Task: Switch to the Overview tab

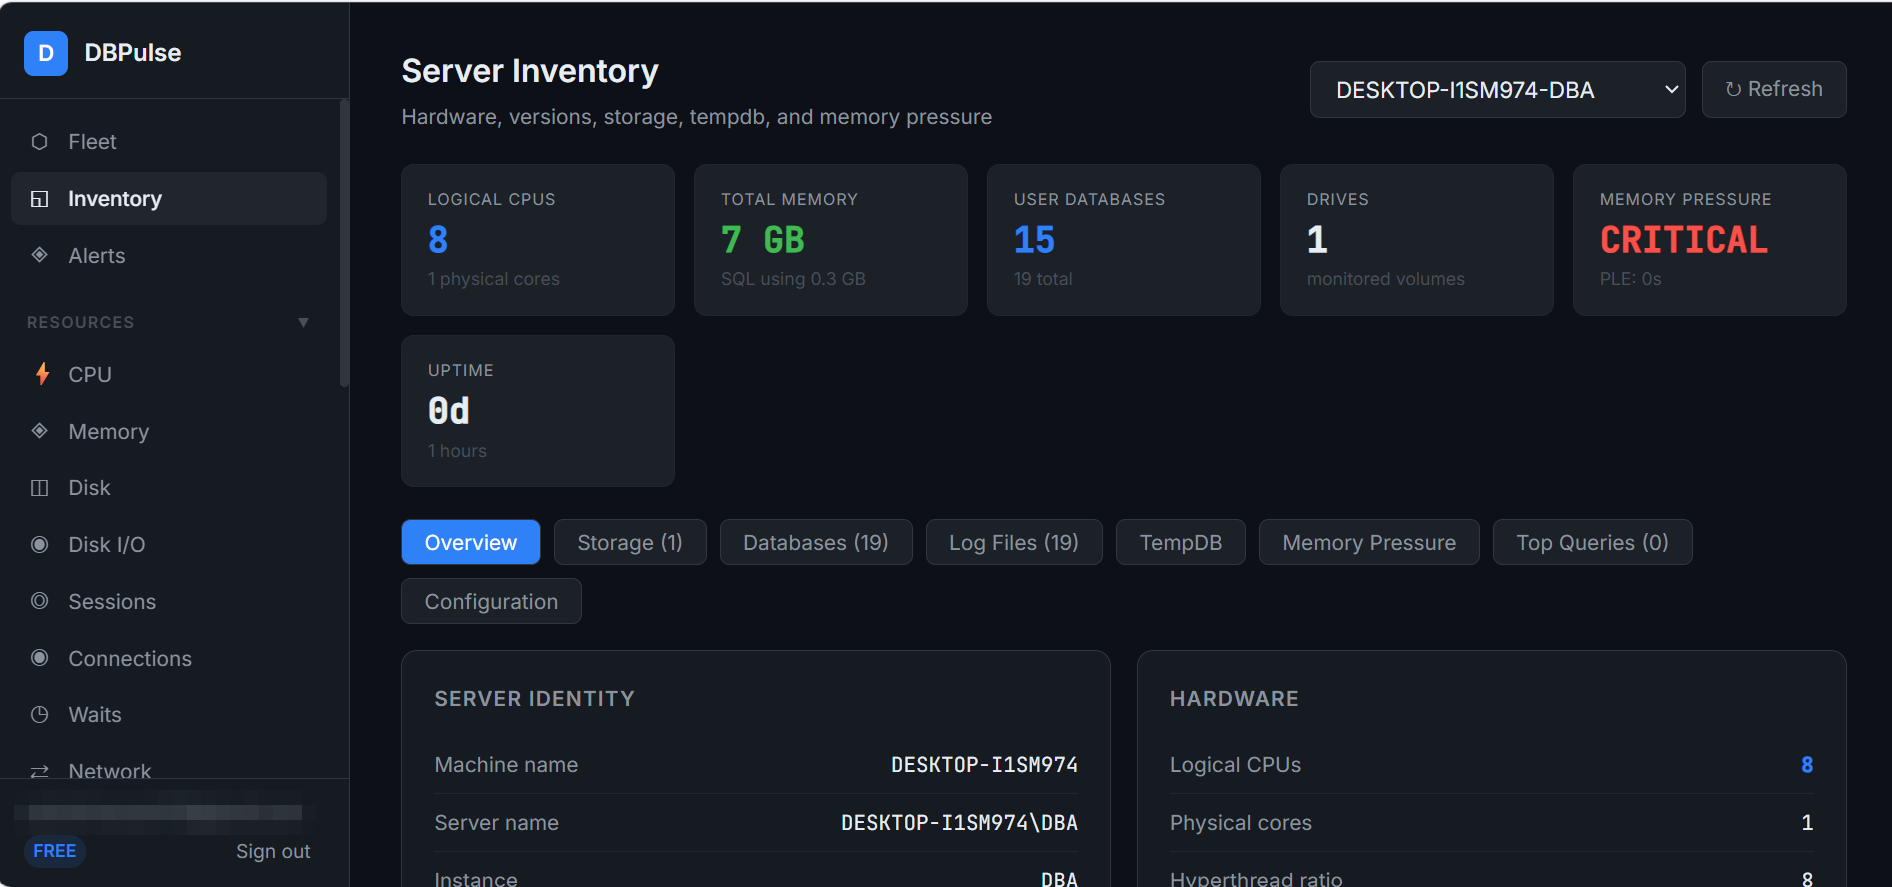Action: tap(471, 542)
